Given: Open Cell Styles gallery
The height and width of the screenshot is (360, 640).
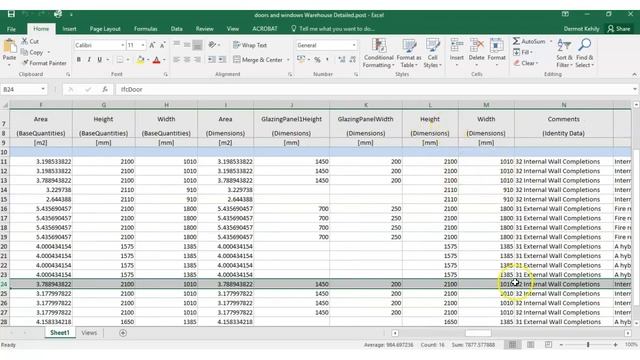Looking at the screenshot, I should (x=432, y=53).
